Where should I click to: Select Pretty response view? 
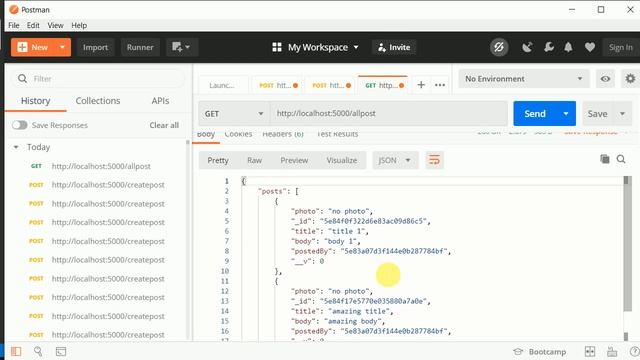click(218, 160)
